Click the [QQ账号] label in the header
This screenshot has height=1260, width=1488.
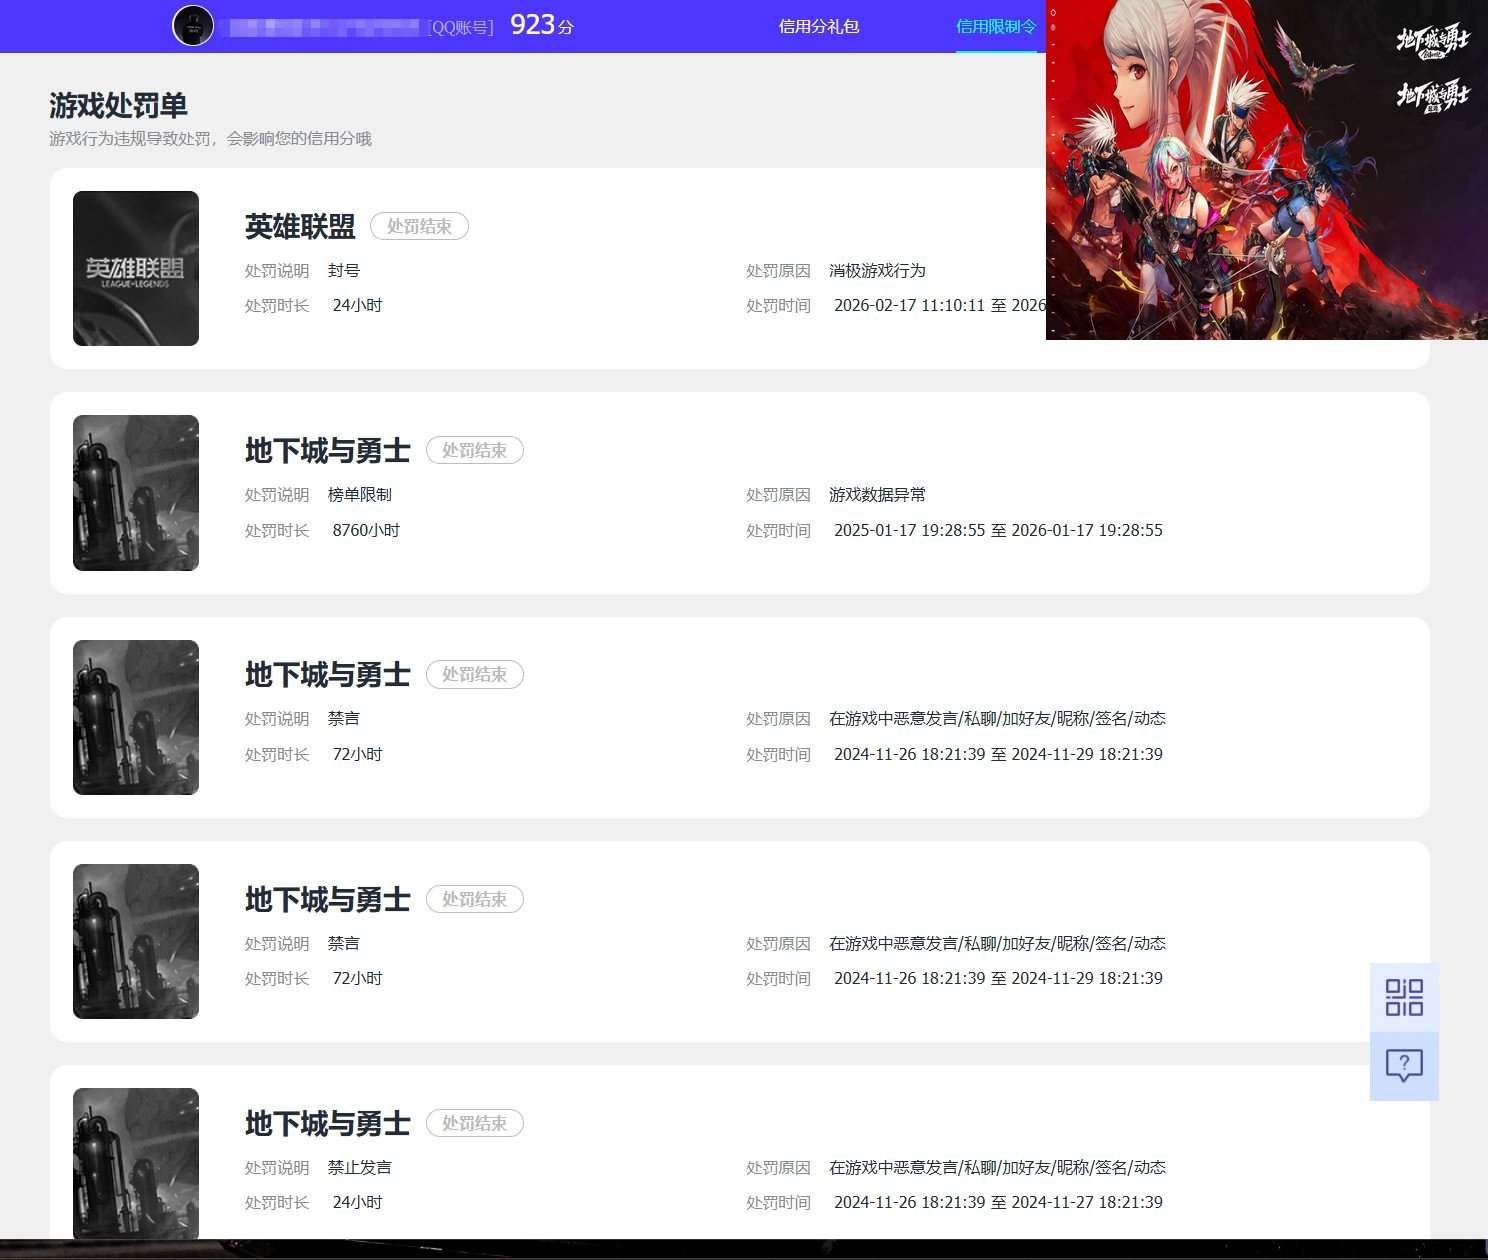click(461, 28)
